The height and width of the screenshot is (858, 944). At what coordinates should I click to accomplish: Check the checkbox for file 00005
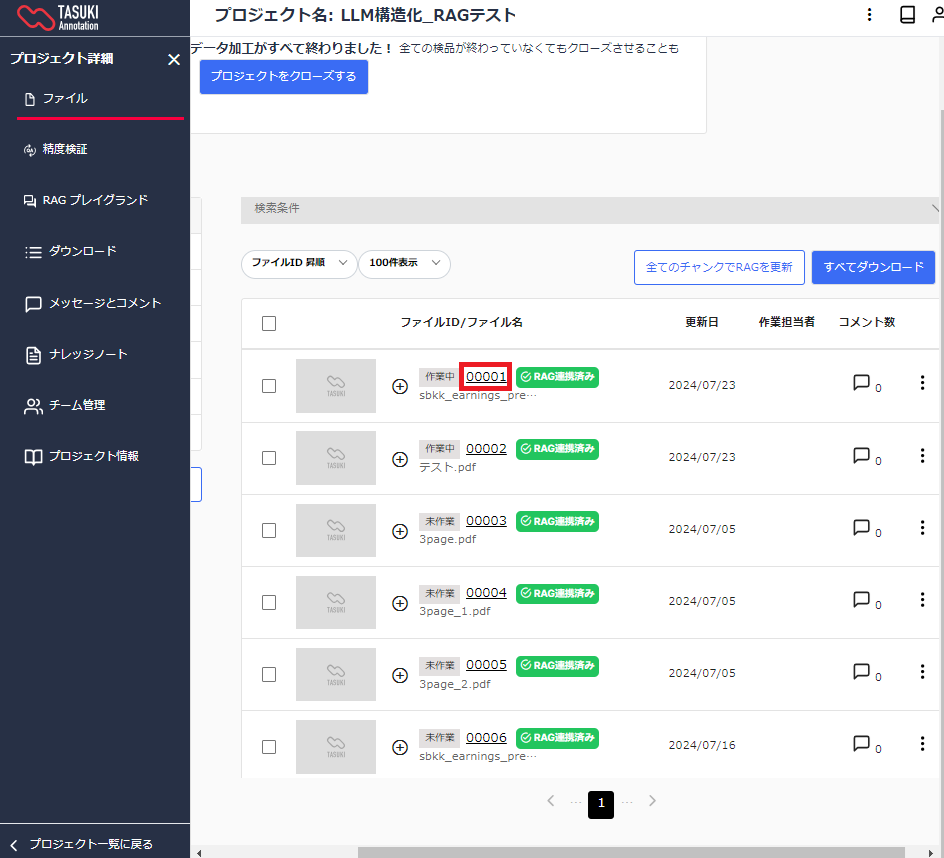click(269, 674)
